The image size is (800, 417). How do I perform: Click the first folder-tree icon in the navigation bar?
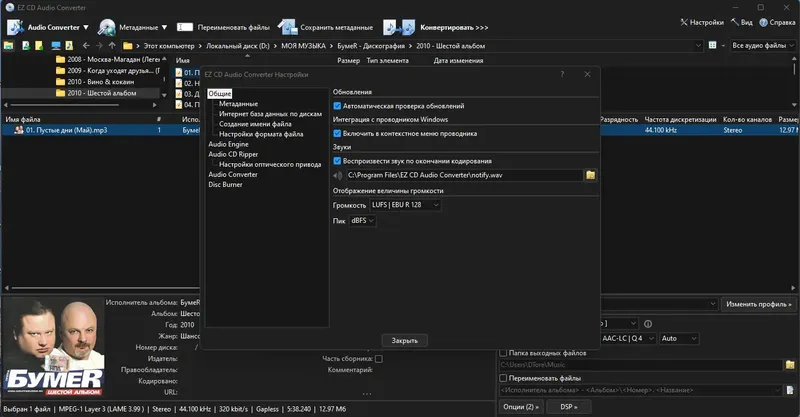click(x=9, y=45)
